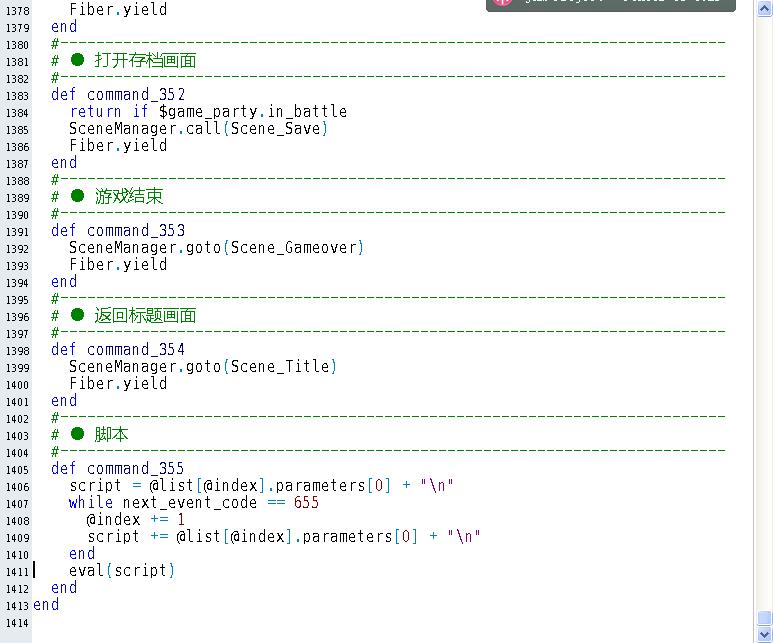Click 'Fiber.yield' on line 1378
Screen dimensions: 773x643
pos(118,9)
